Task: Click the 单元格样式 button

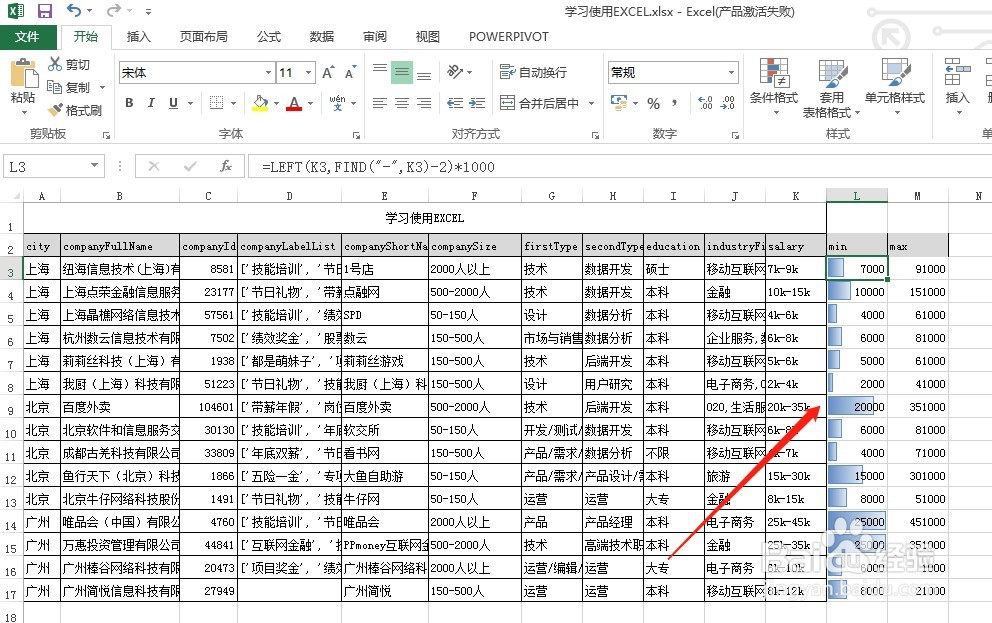Action: click(x=895, y=85)
